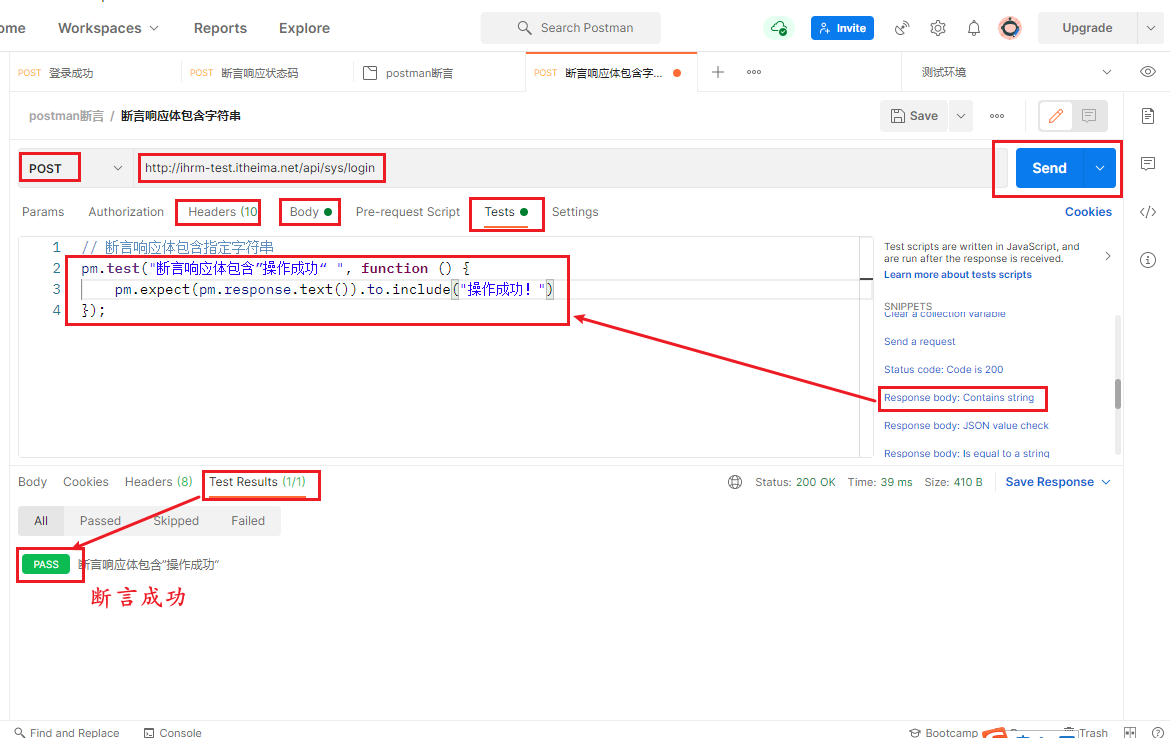Show the Test Results (1/1) tab
1170x738 pixels.
pyautogui.click(x=257, y=482)
